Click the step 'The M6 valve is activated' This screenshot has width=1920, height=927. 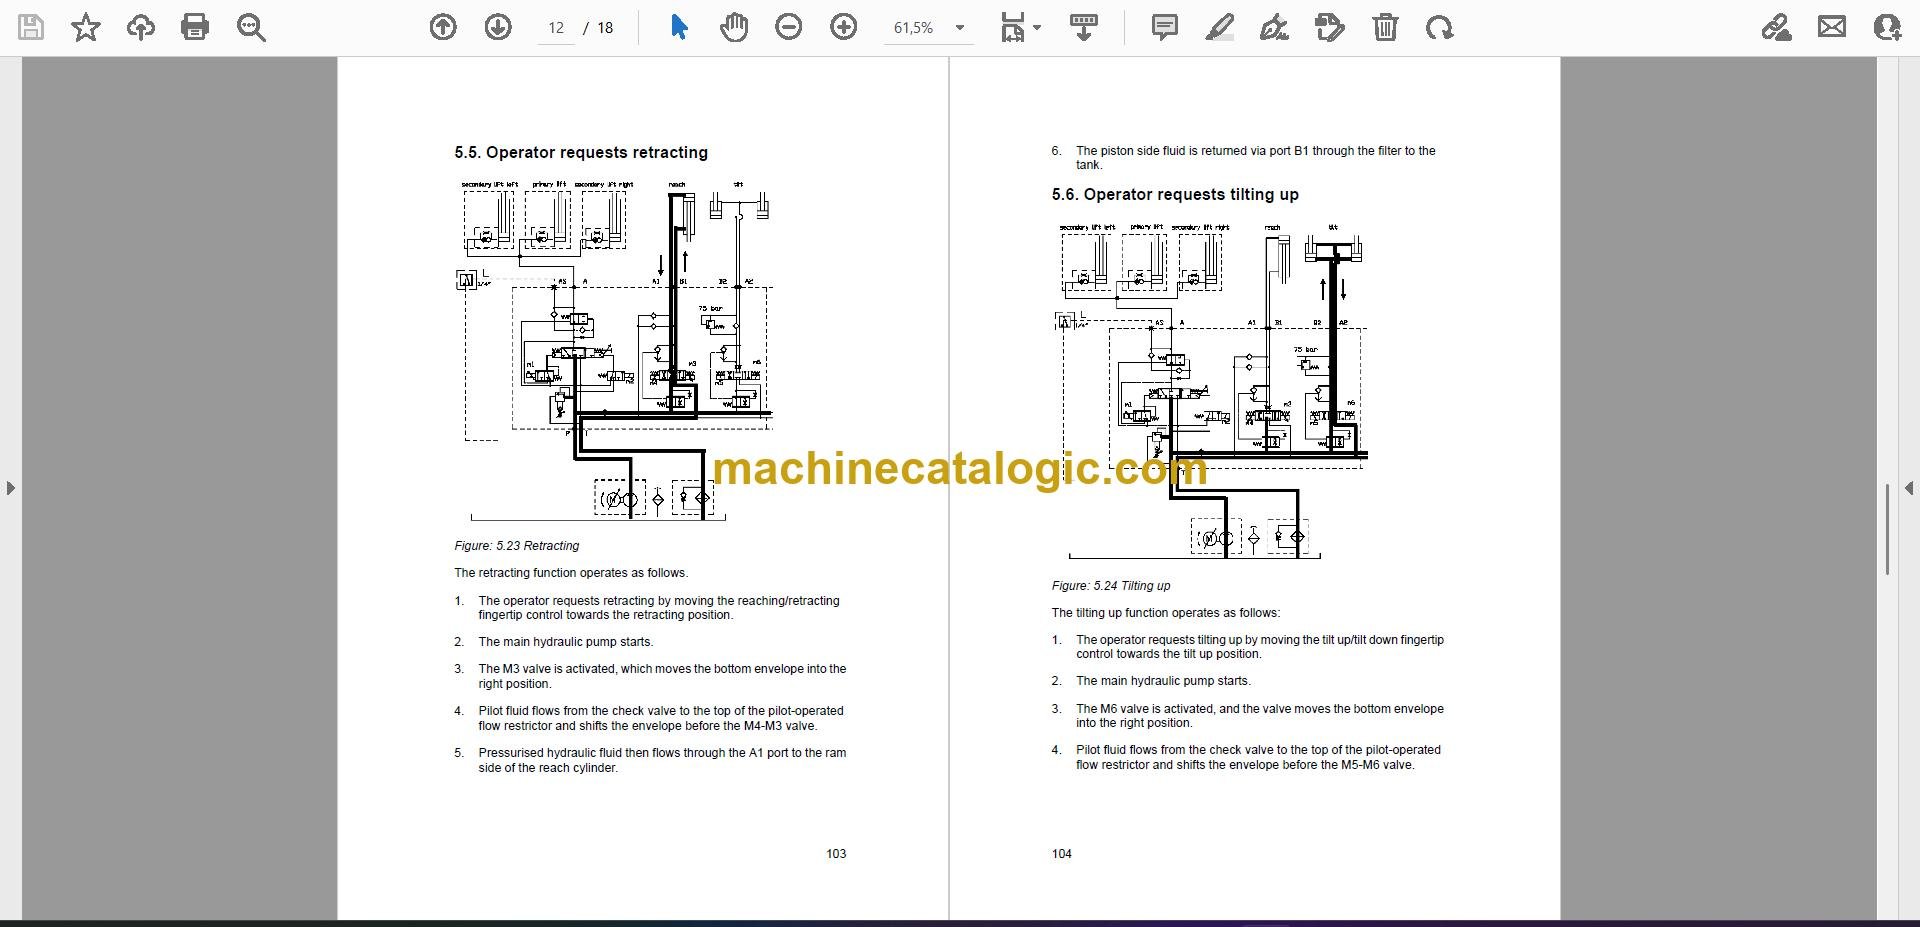pos(1260,716)
